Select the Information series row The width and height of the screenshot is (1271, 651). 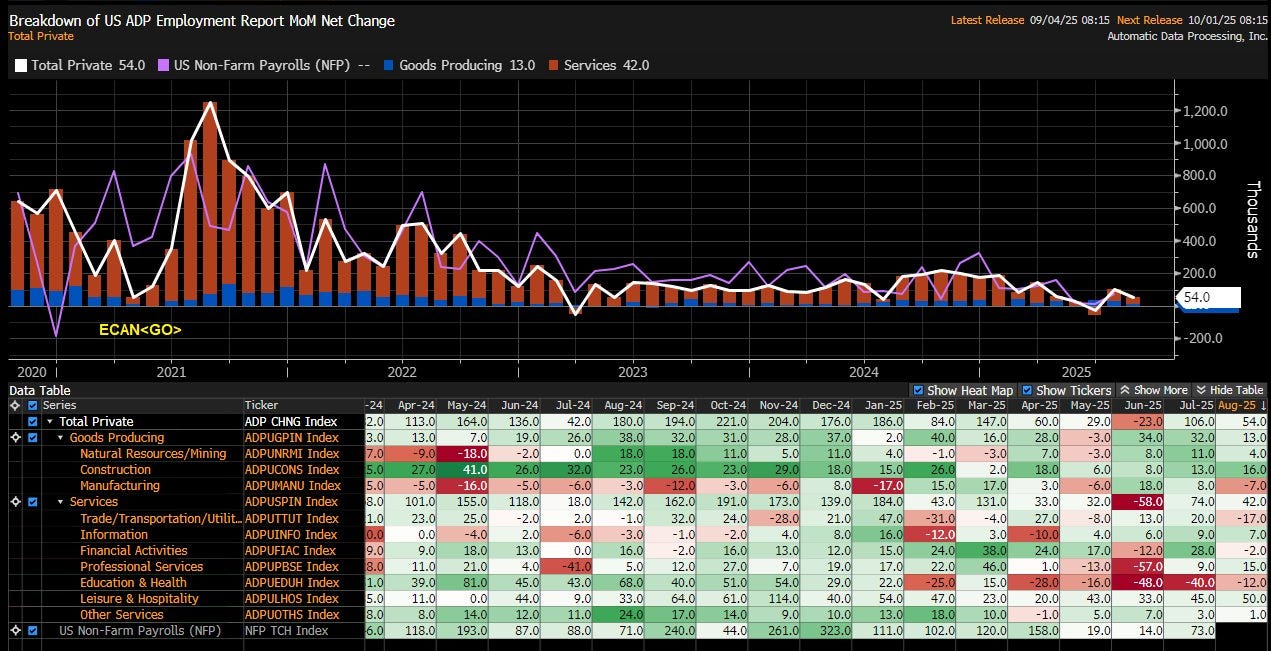click(x=114, y=534)
